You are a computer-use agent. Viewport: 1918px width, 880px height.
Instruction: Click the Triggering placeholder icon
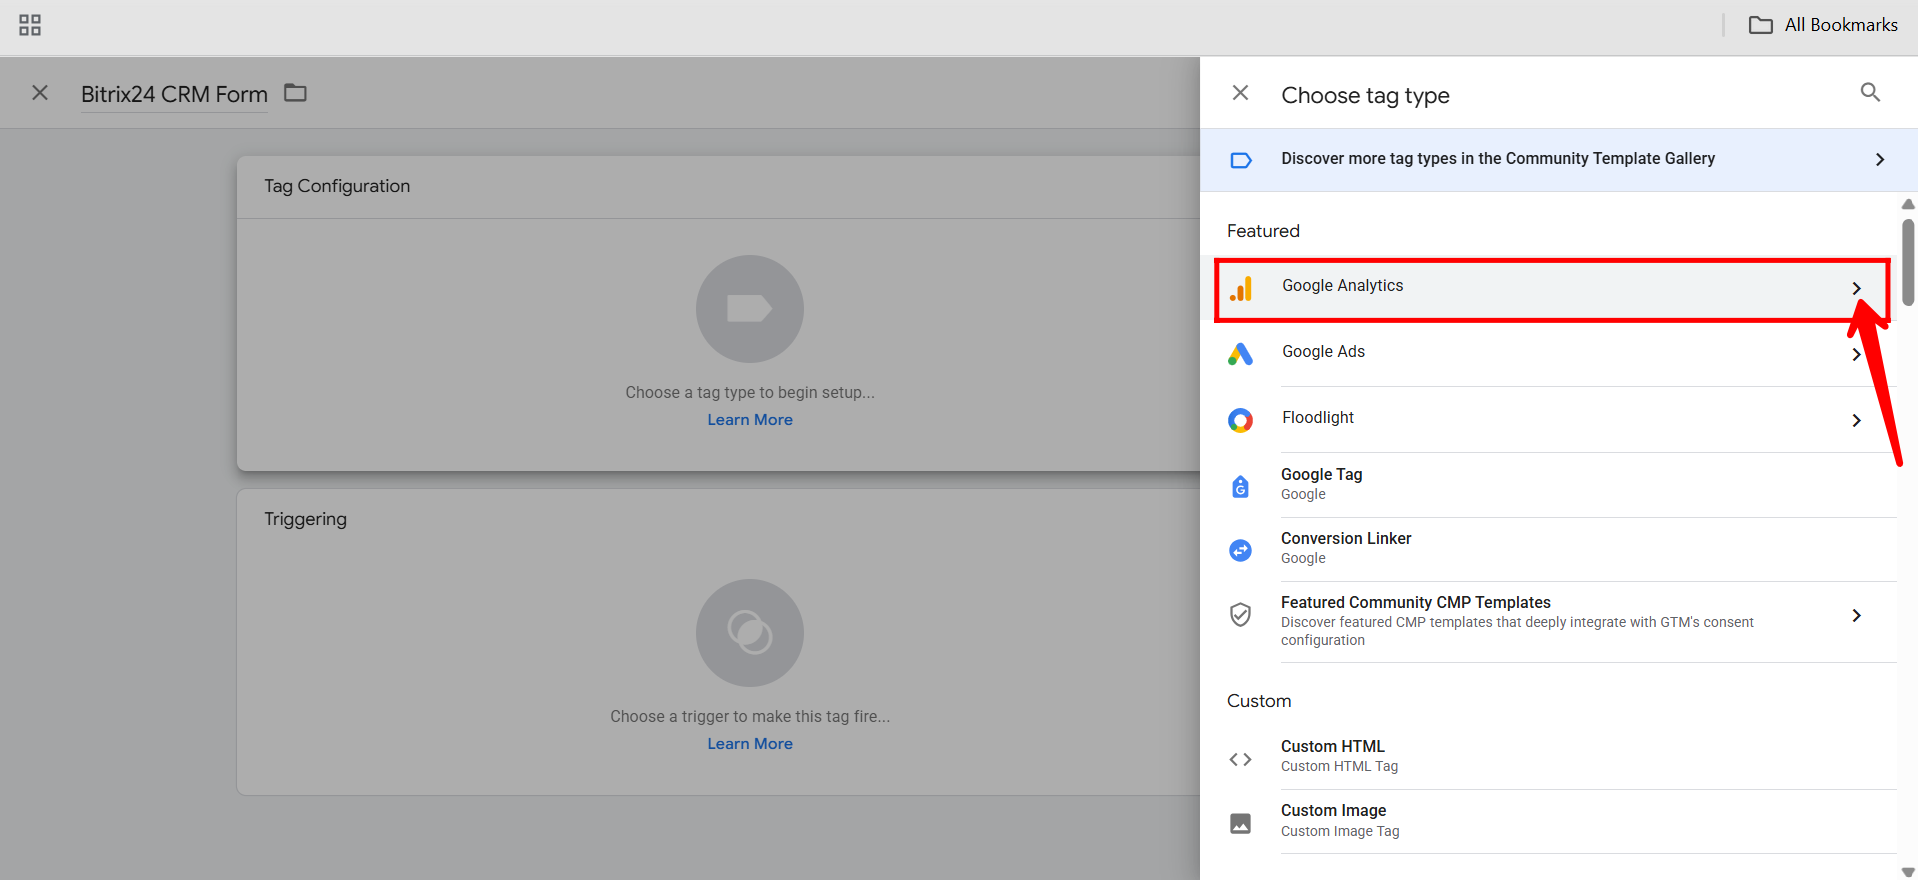point(750,633)
